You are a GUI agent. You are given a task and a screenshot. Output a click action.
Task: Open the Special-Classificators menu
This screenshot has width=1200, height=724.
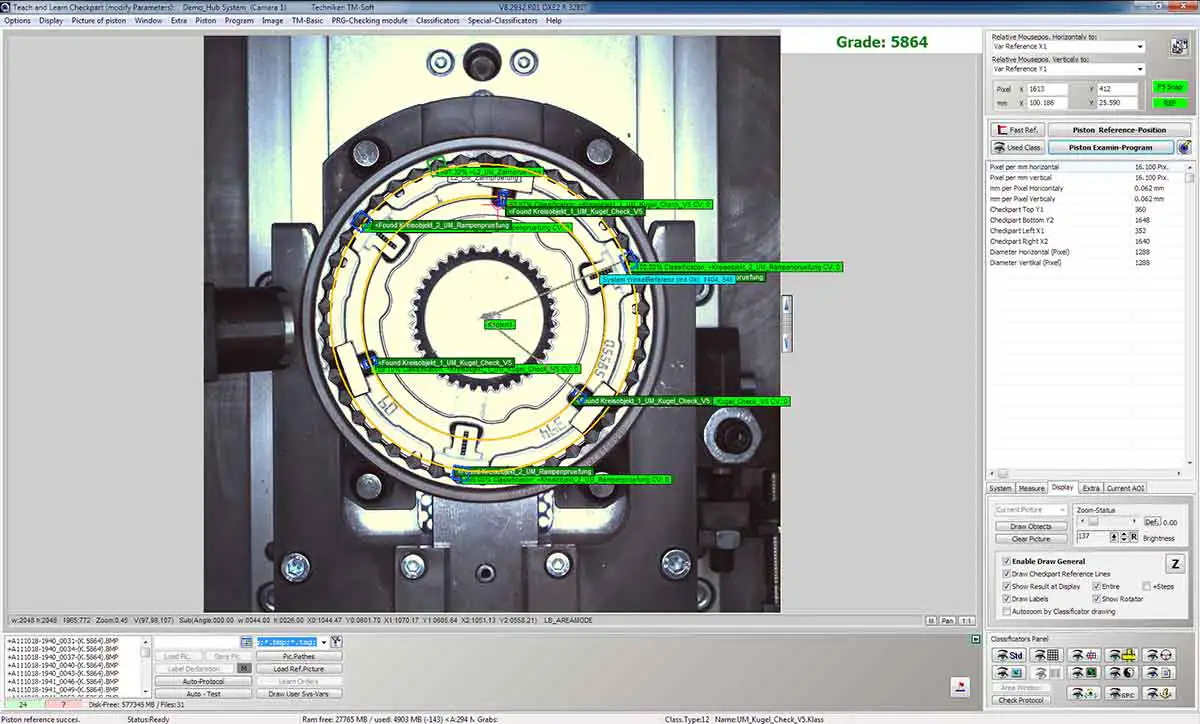(502, 20)
